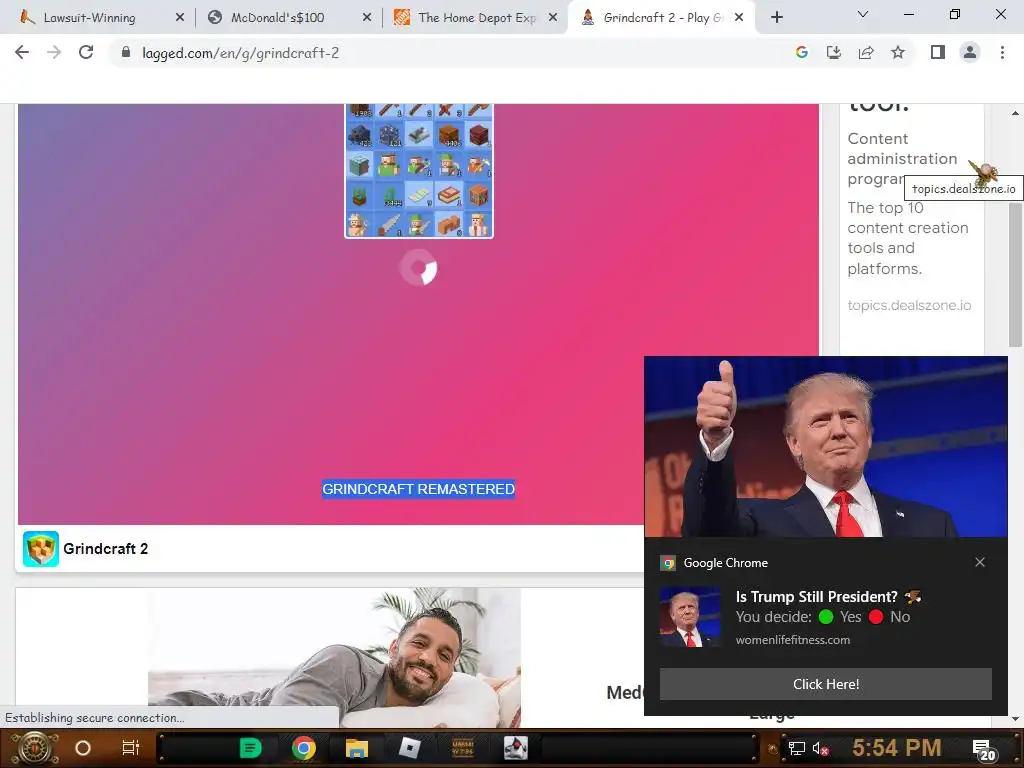
Task: Open the brown text-labeled taskbar app
Action: [x=462, y=748]
